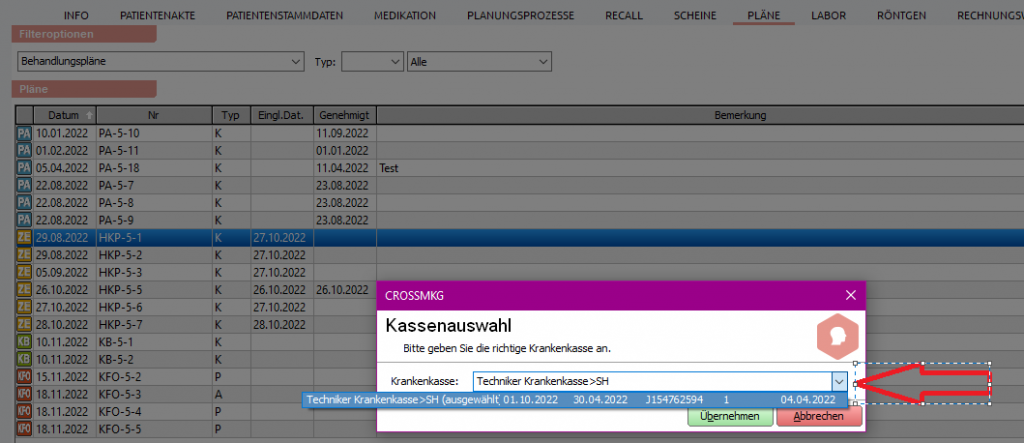Expand the Typ dropdown
The width and height of the screenshot is (1024, 443).
coord(394,62)
